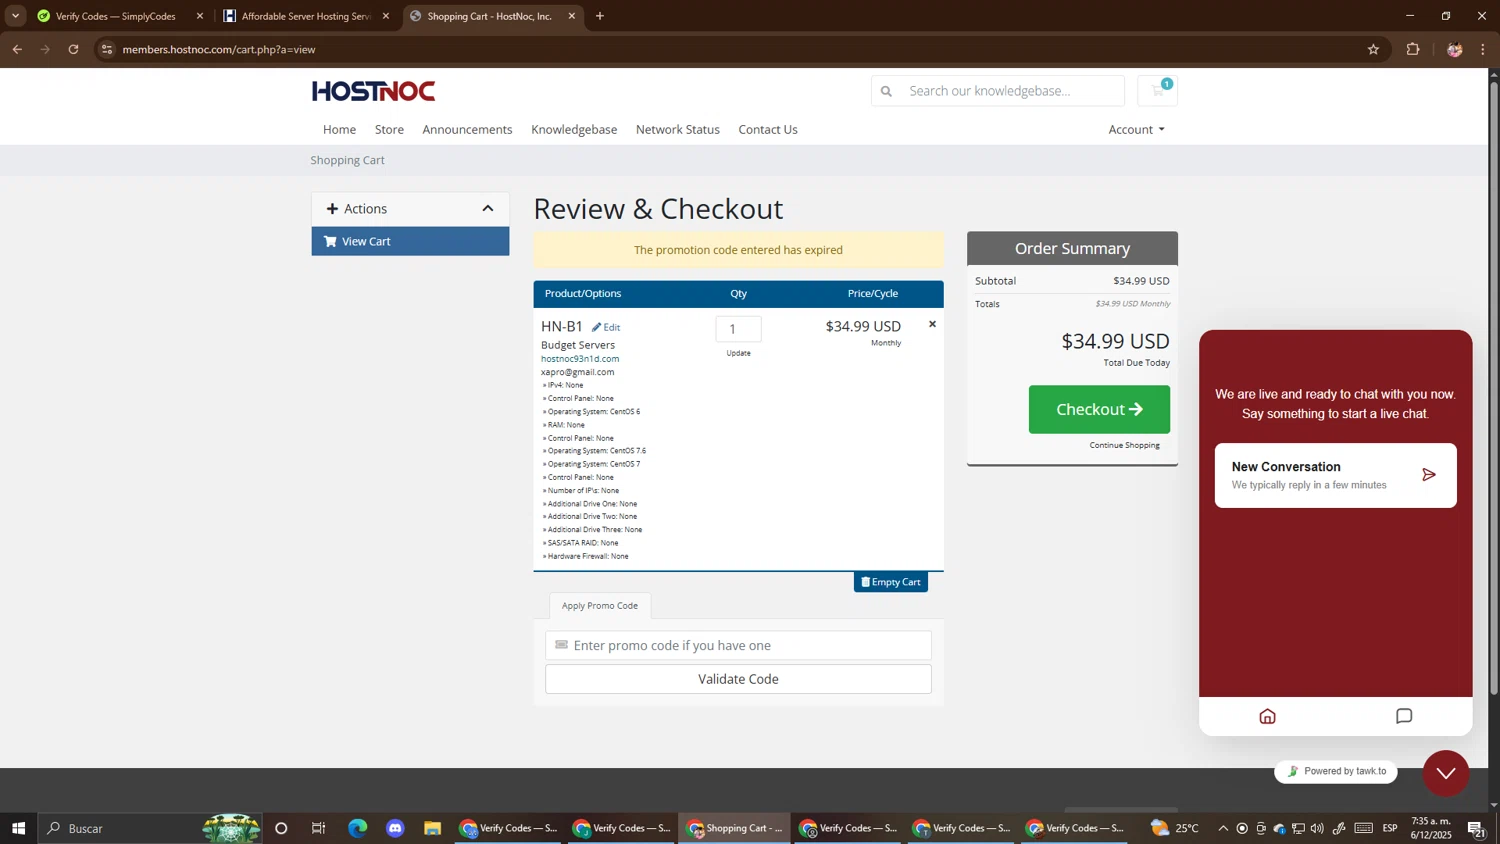Proceed with the green Checkout button

coord(1099,409)
